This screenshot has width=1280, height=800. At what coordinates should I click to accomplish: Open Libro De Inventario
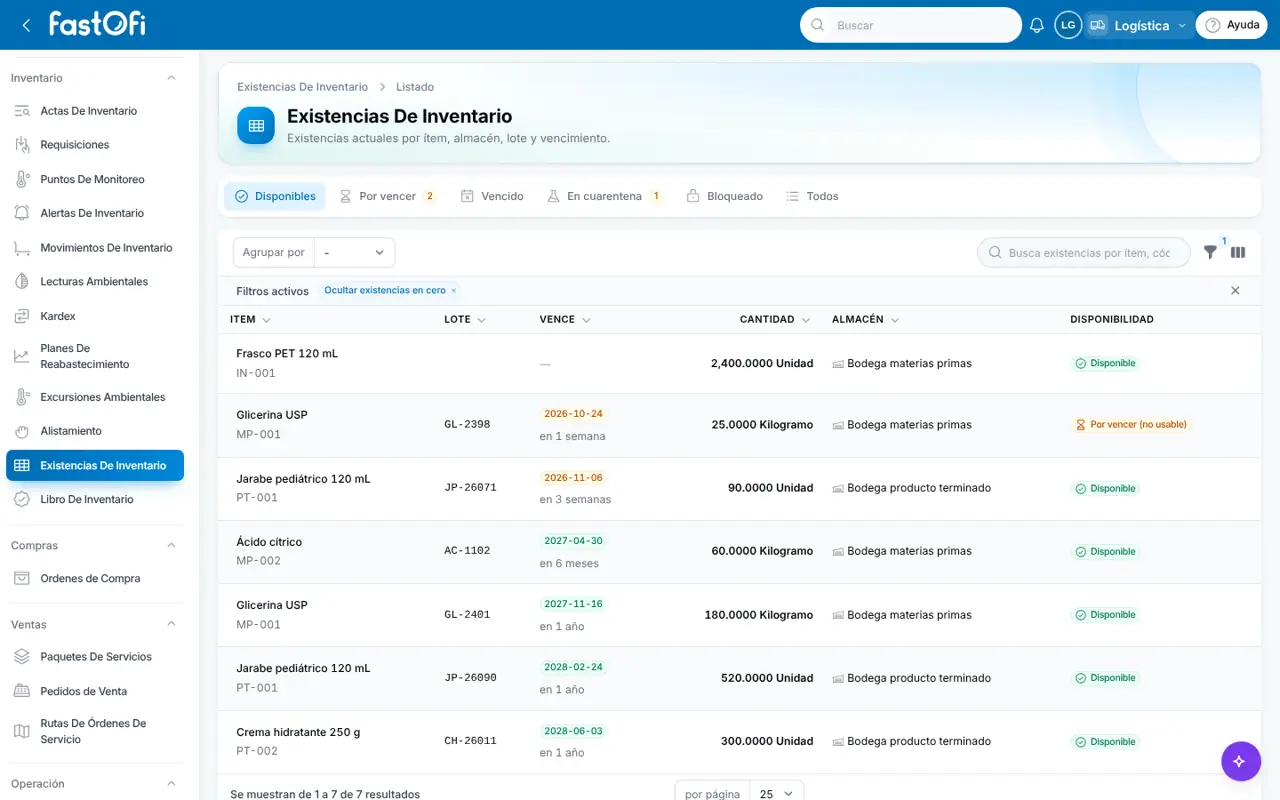tap(95, 499)
